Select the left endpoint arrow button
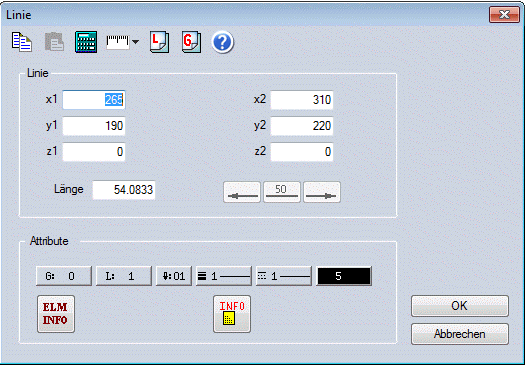The height and width of the screenshot is (365, 525). tap(242, 192)
